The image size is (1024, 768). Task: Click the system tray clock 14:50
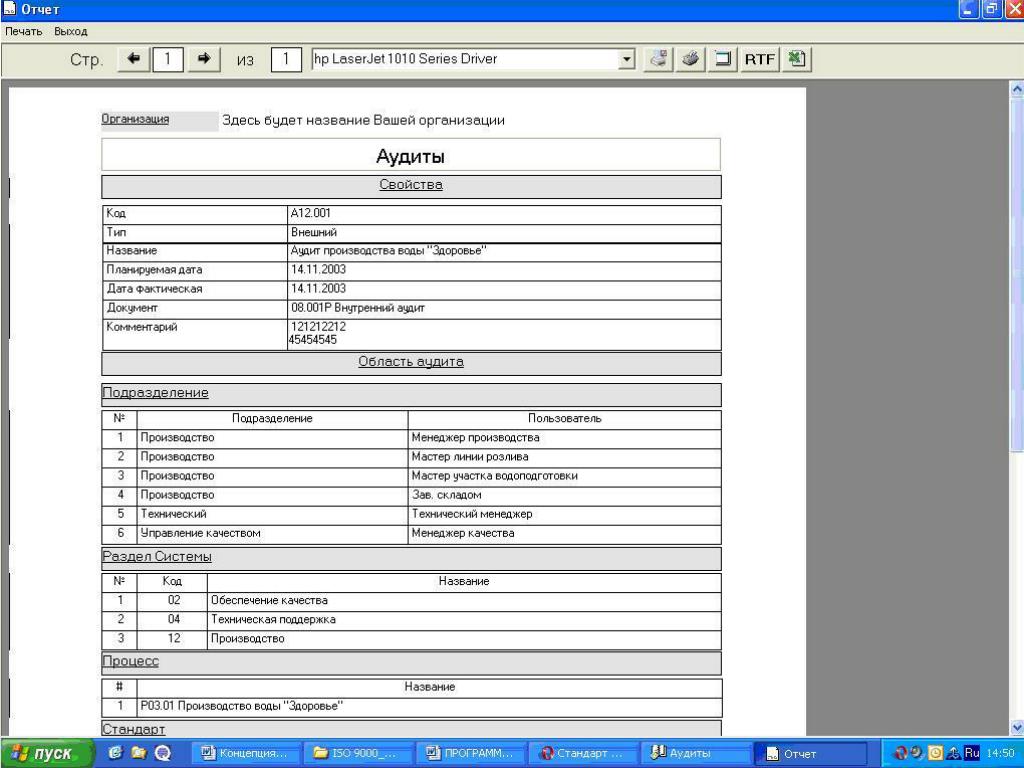tap(1000, 754)
